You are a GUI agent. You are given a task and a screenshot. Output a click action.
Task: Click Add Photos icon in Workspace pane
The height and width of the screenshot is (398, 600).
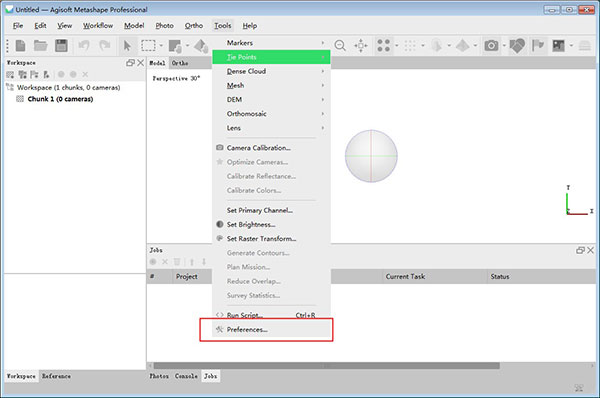[x=22, y=74]
